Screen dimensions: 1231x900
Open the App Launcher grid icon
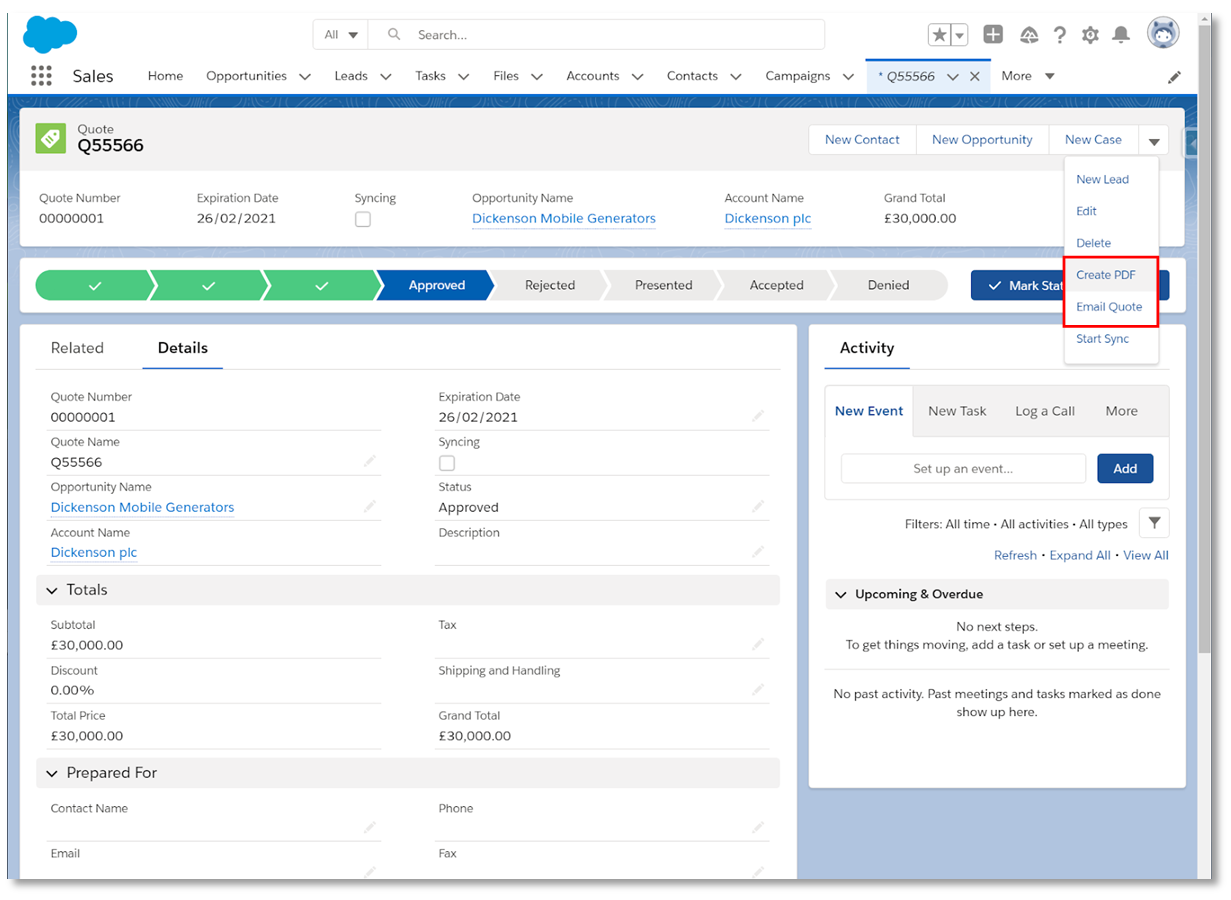tap(41, 76)
